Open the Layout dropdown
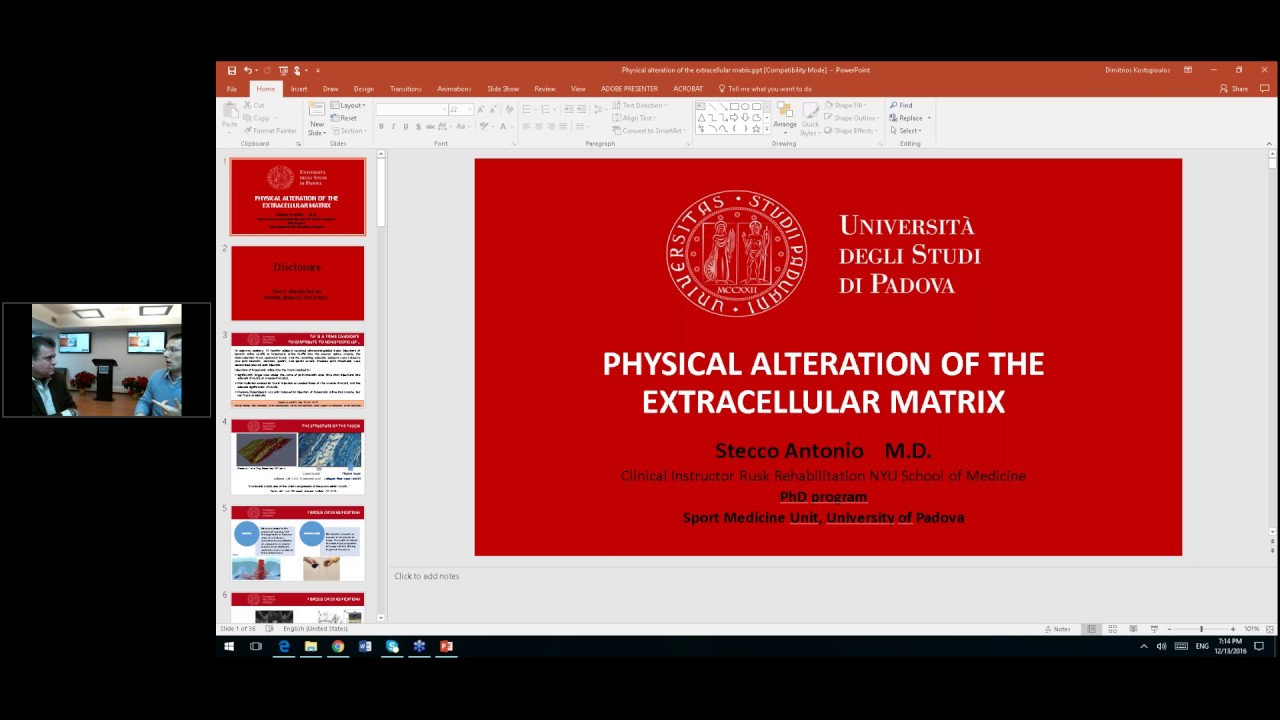 coord(347,105)
